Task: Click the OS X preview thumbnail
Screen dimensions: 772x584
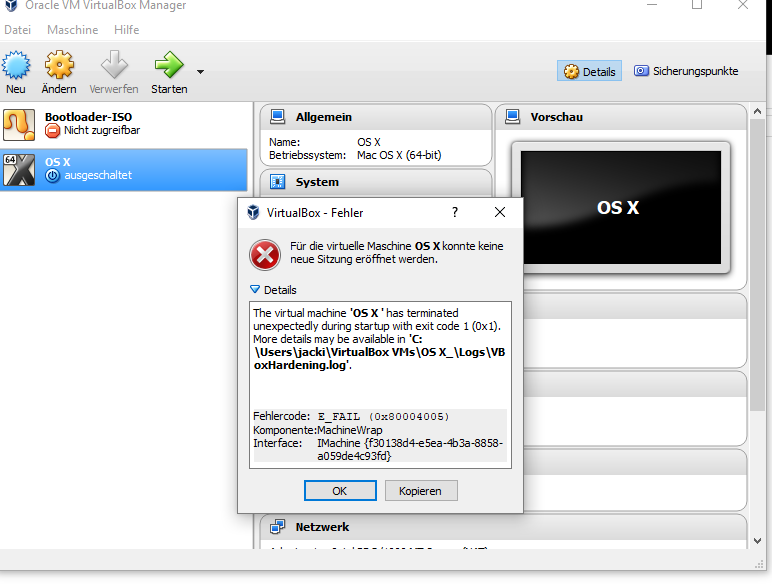Action: (x=621, y=207)
